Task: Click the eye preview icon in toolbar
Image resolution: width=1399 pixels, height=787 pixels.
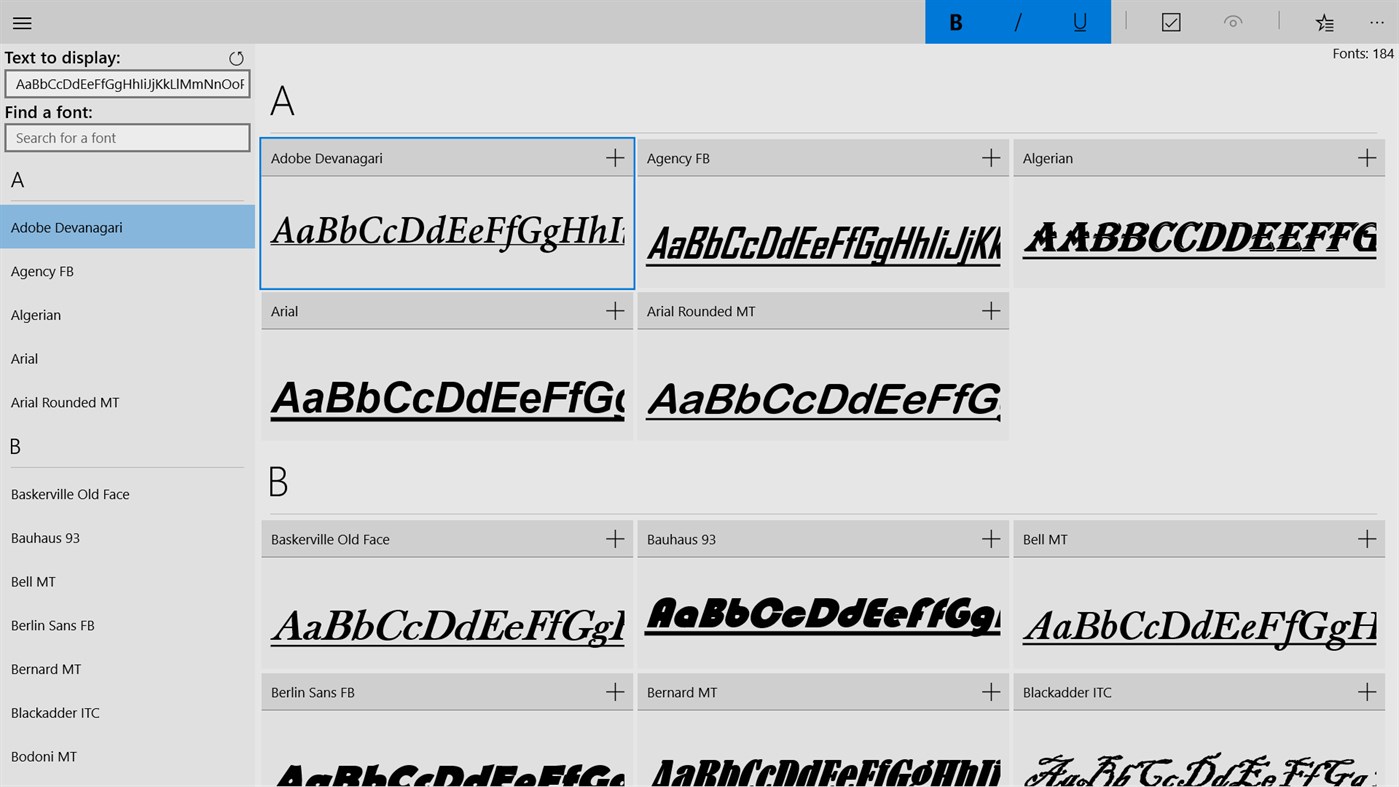Action: (x=1233, y=22)
